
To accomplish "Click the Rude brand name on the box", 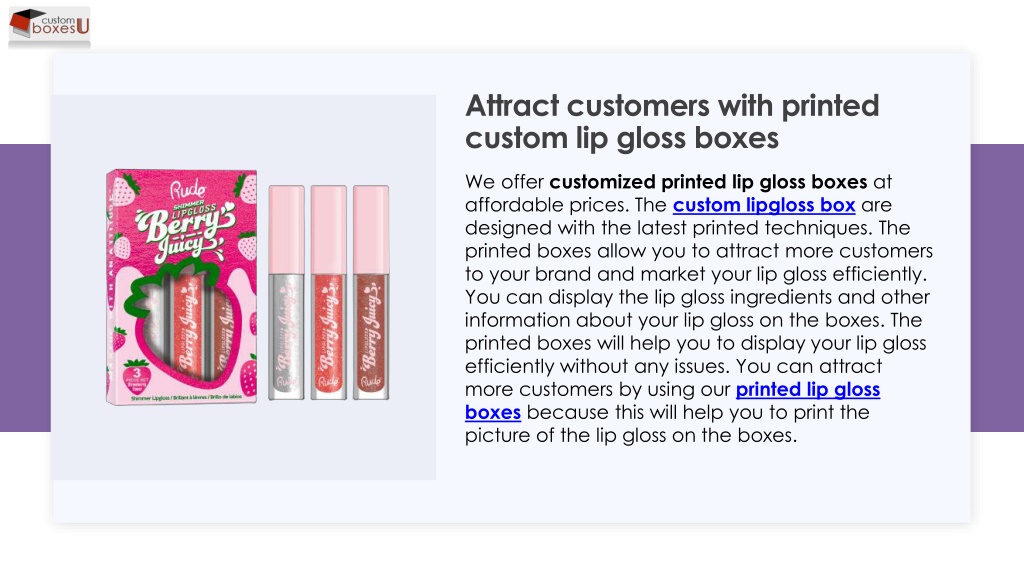I will coord(188,190).
